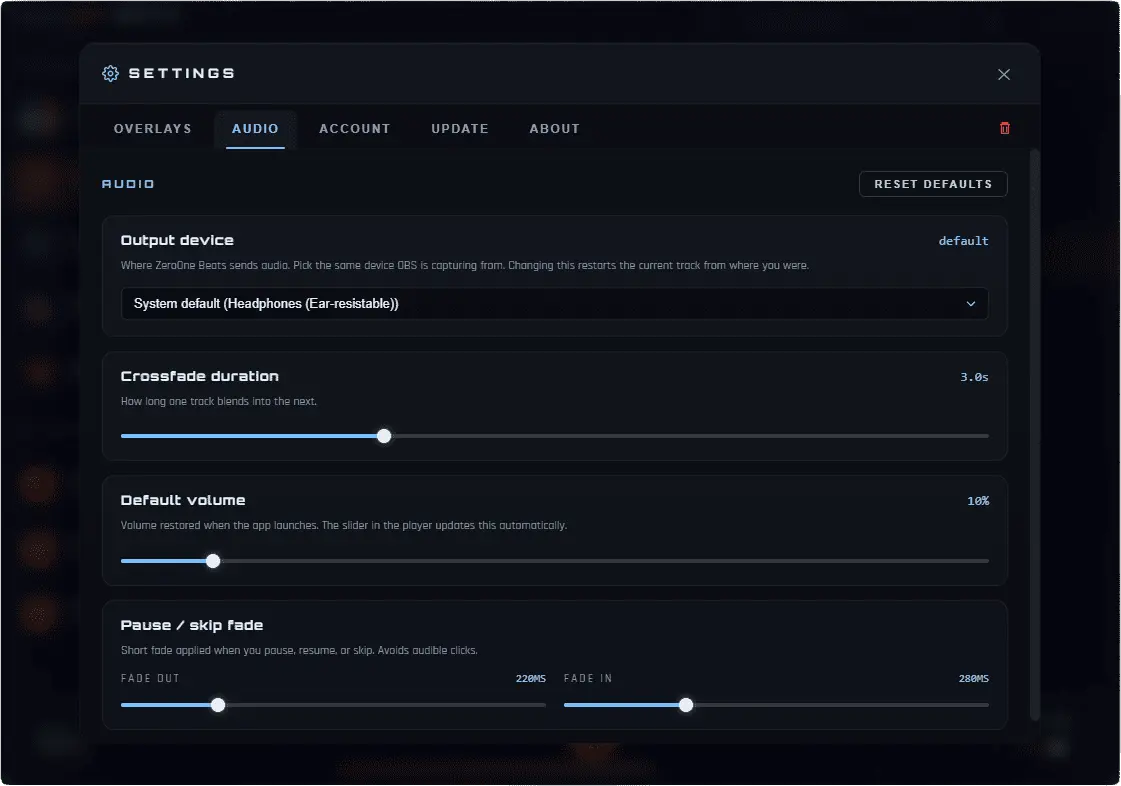Viewport: 1121px width, 786px height.
Task: Click the '3.0s' crossfade value
Action: coord(974,377)
